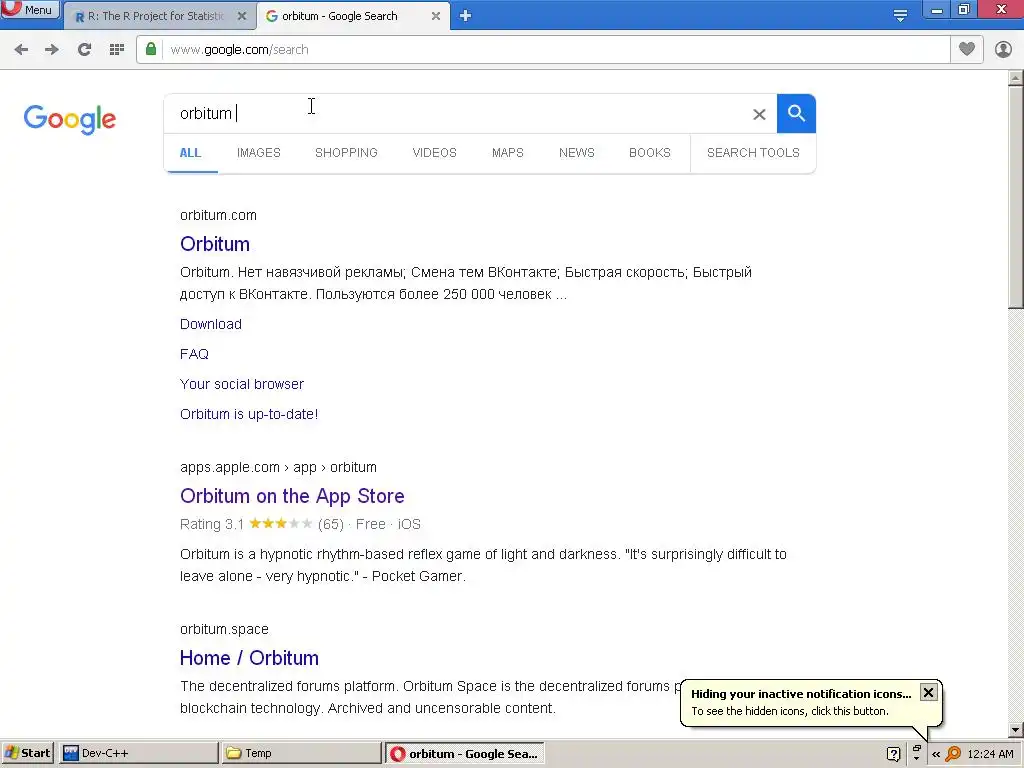
Task: Switch to SHOPPING results tab
Action: point(346,153)
